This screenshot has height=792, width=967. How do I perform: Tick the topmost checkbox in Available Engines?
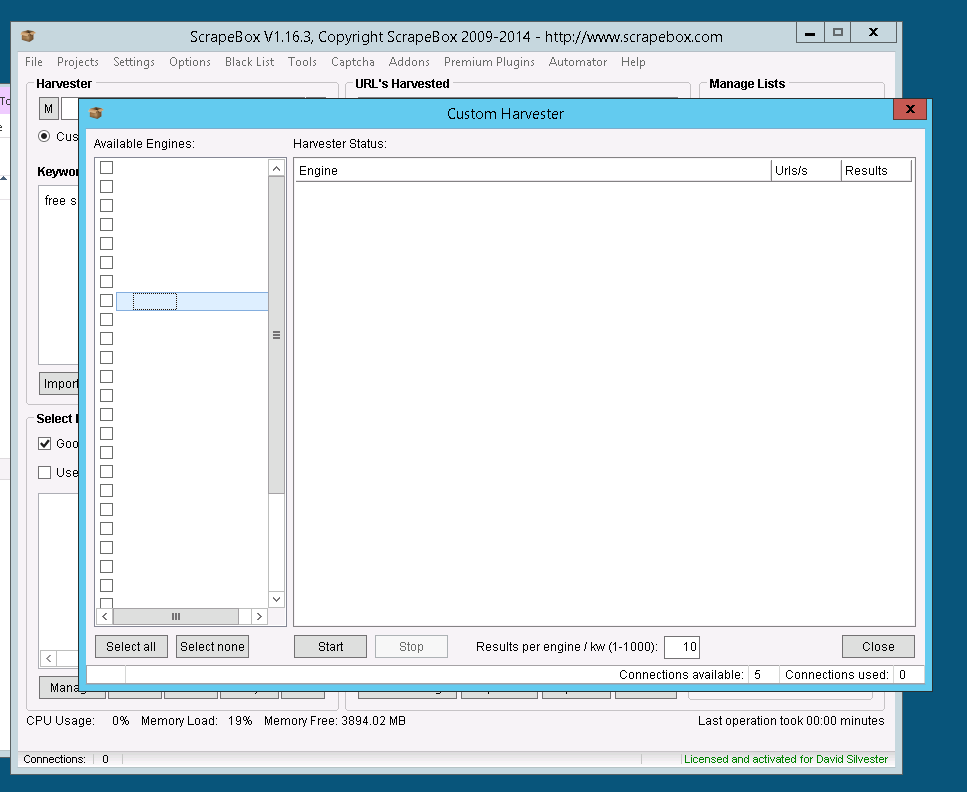pos(107,167)
